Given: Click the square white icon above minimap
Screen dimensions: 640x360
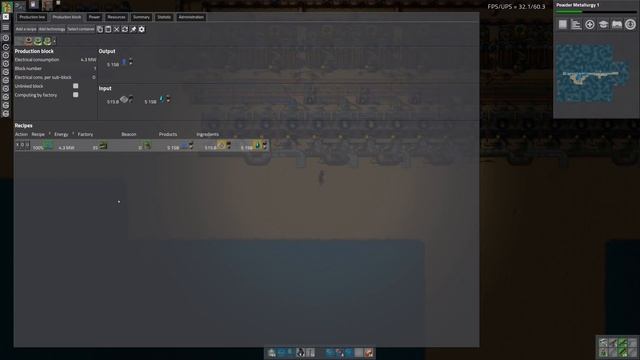Looking at the screenshot, I should [x=562, y=24].
